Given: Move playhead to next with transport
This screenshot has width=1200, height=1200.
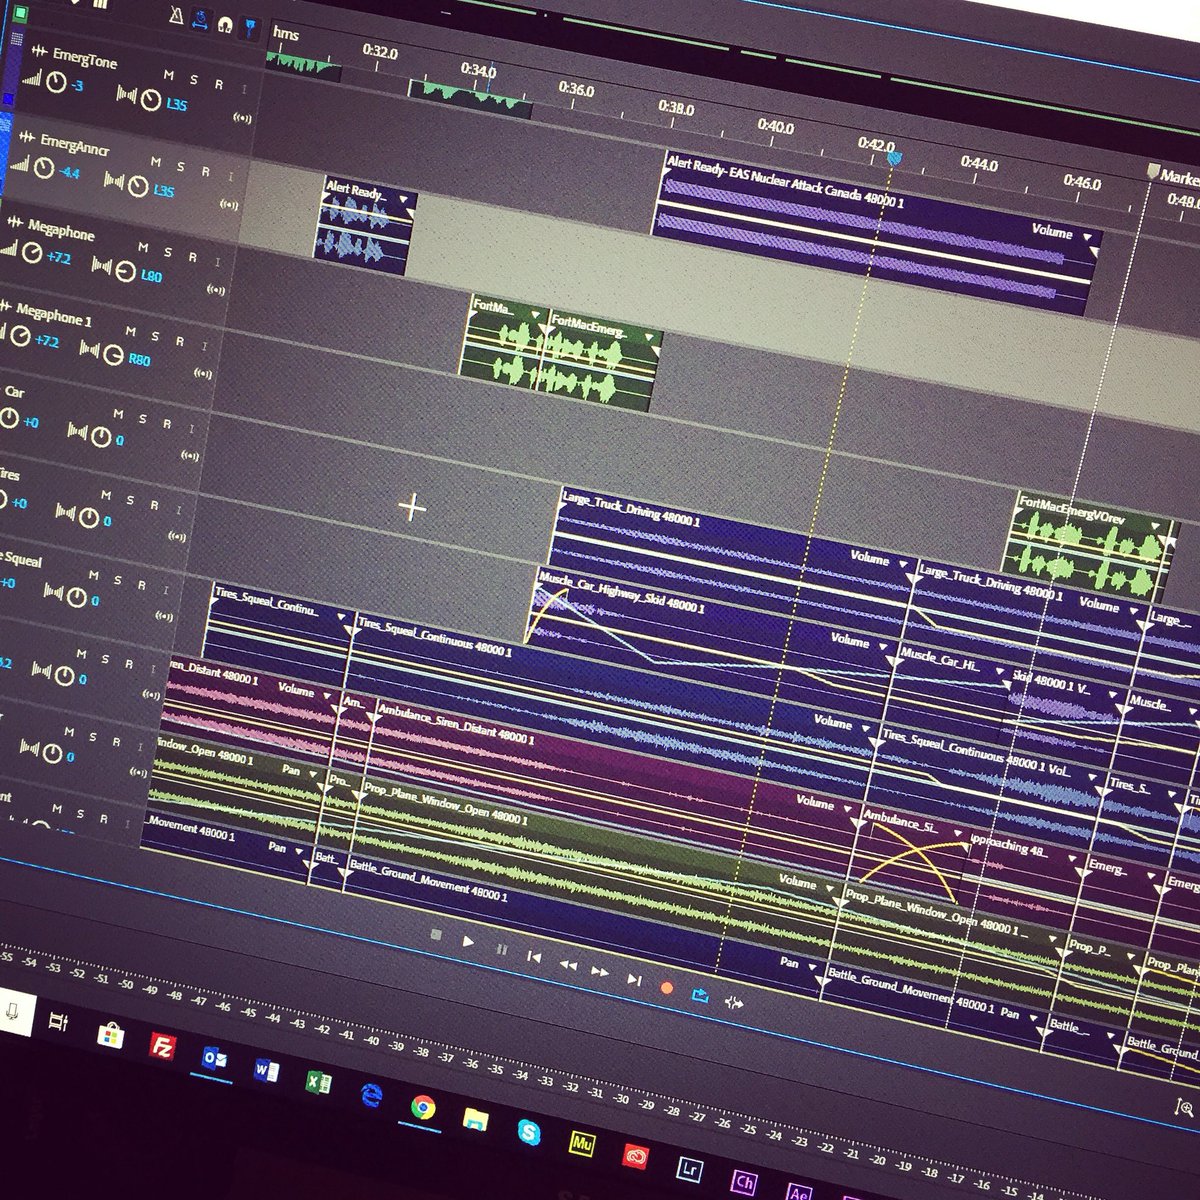Looking at the screenshot, I should [634, 979].
